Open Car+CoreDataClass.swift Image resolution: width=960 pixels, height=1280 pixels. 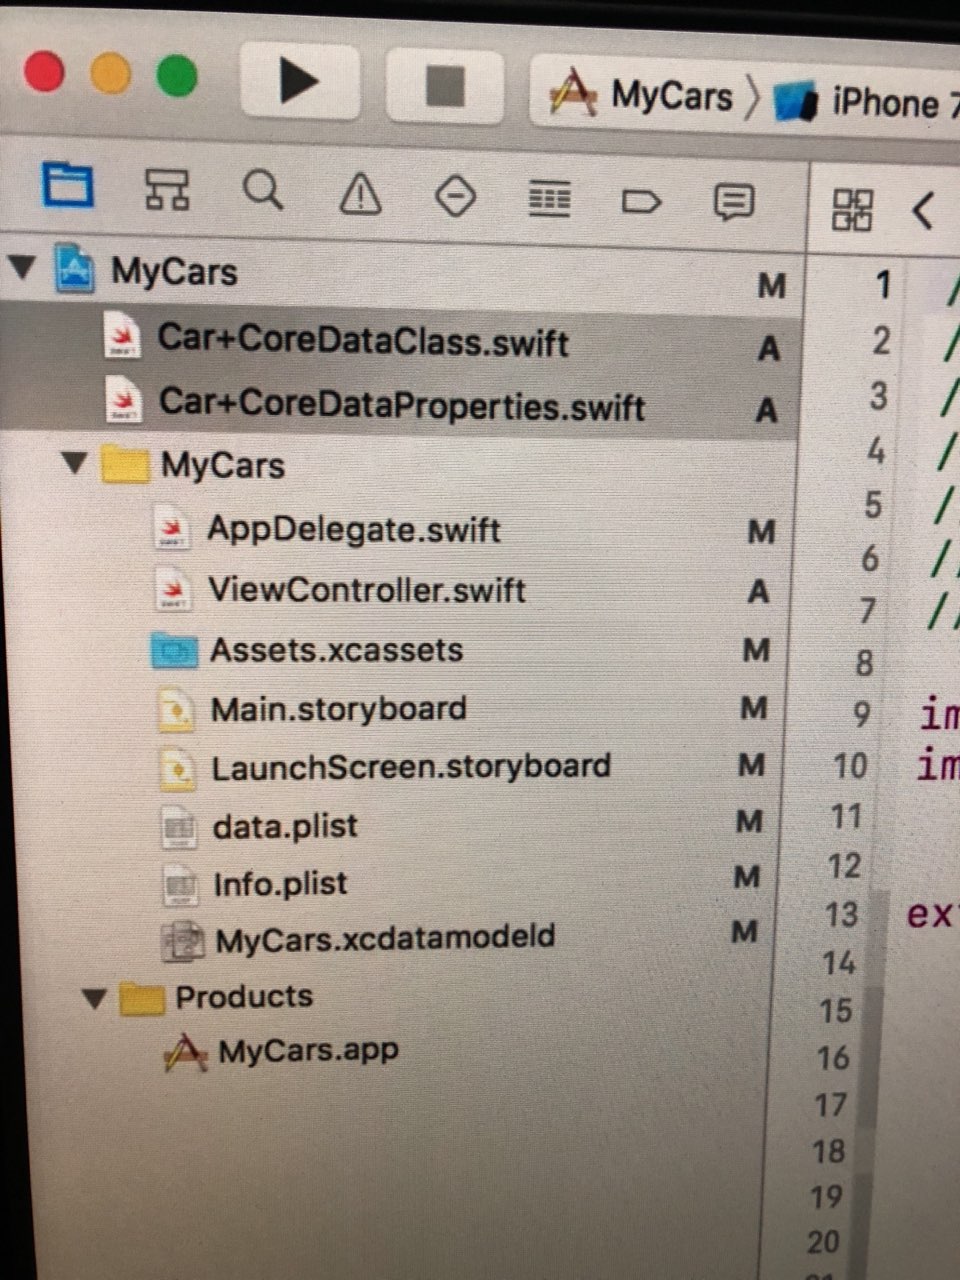pyautogui.click(x=363, y=340)
